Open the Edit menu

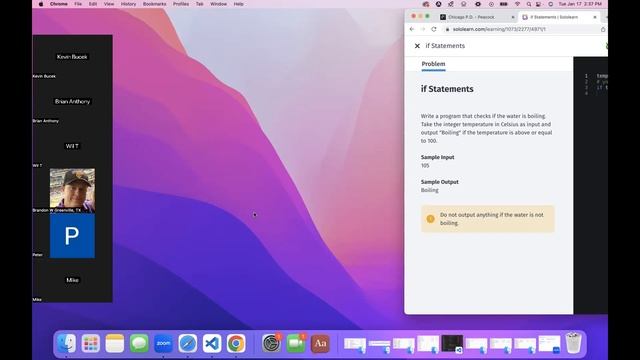pos(93,4)
